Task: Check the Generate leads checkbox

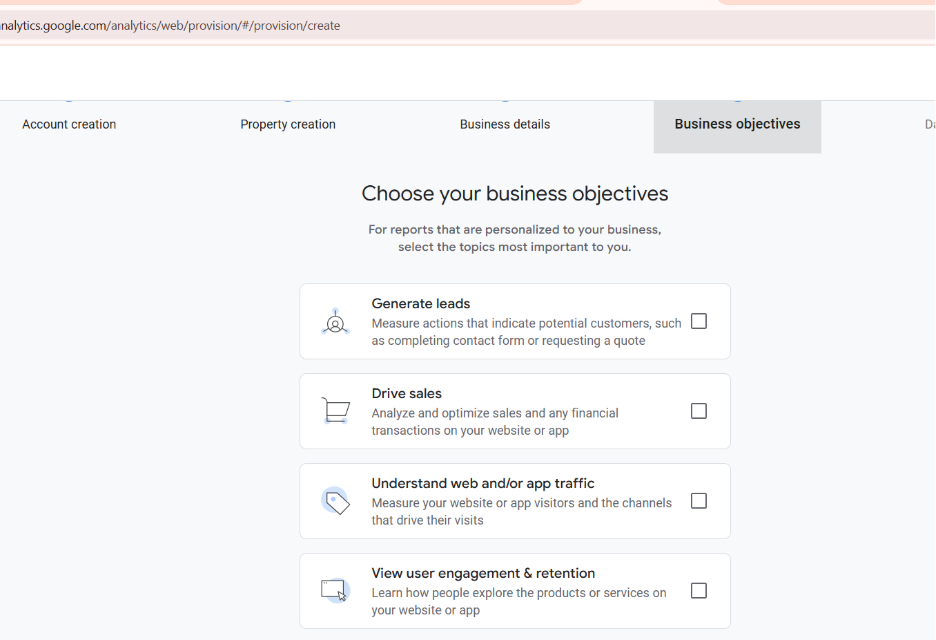Action: click(698, 321)
